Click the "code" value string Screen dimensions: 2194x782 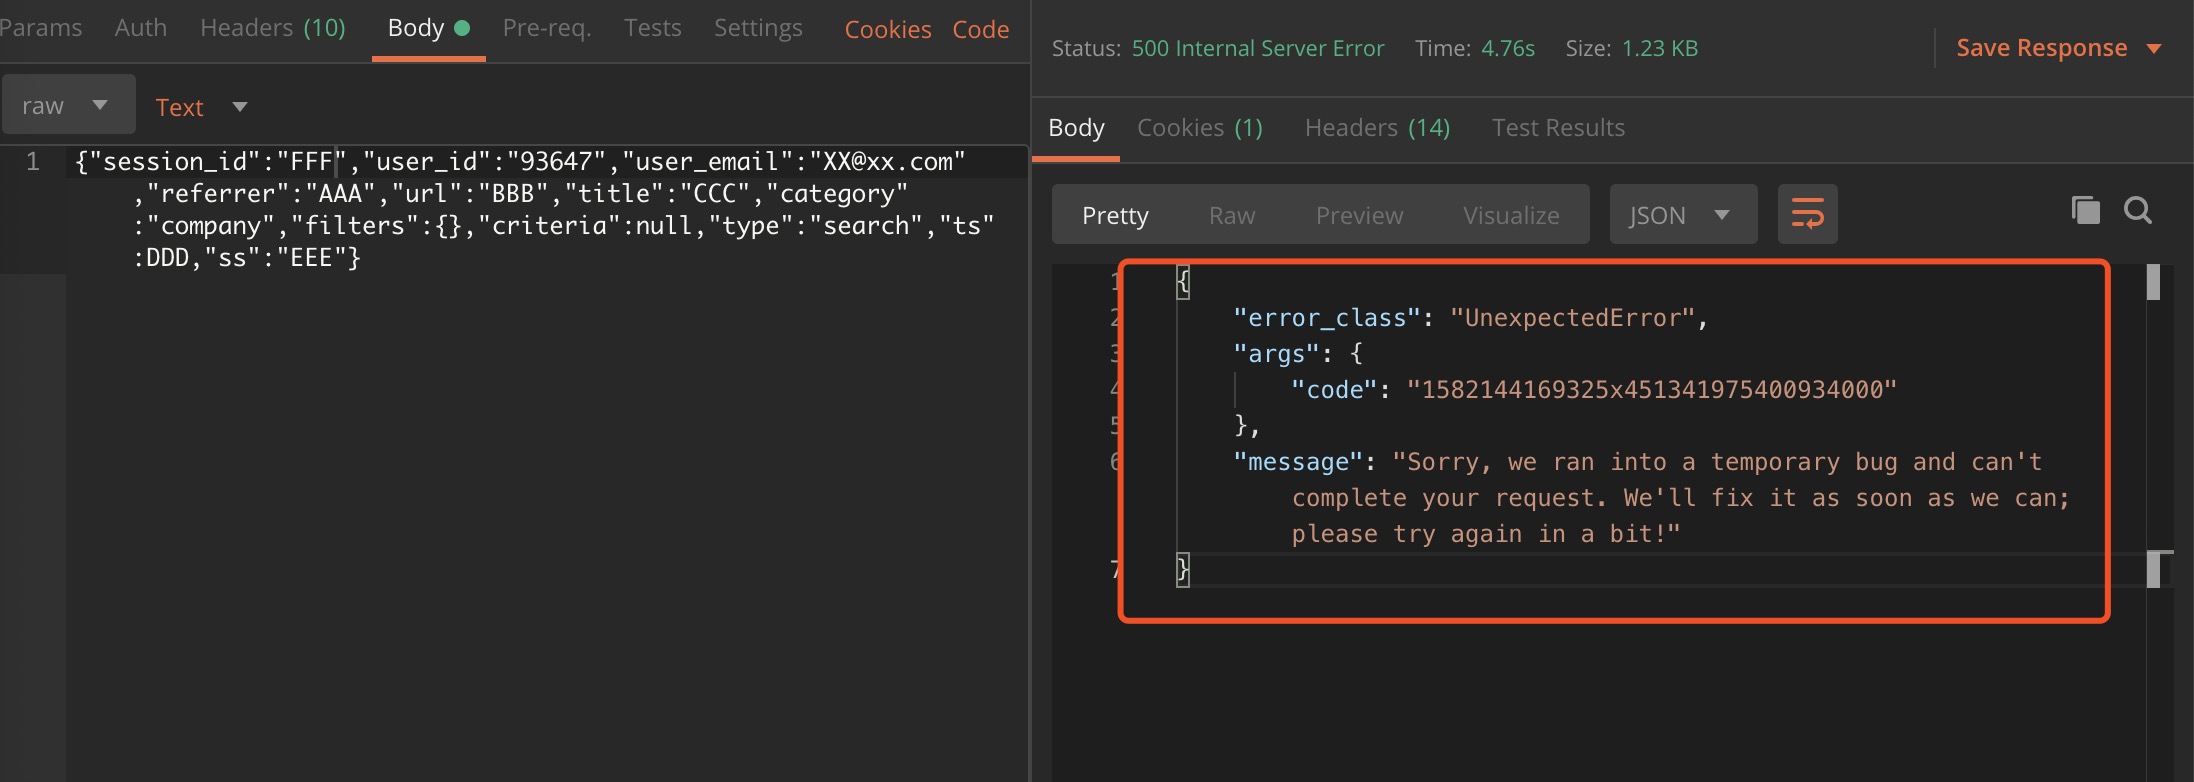tap(1651, 390)
